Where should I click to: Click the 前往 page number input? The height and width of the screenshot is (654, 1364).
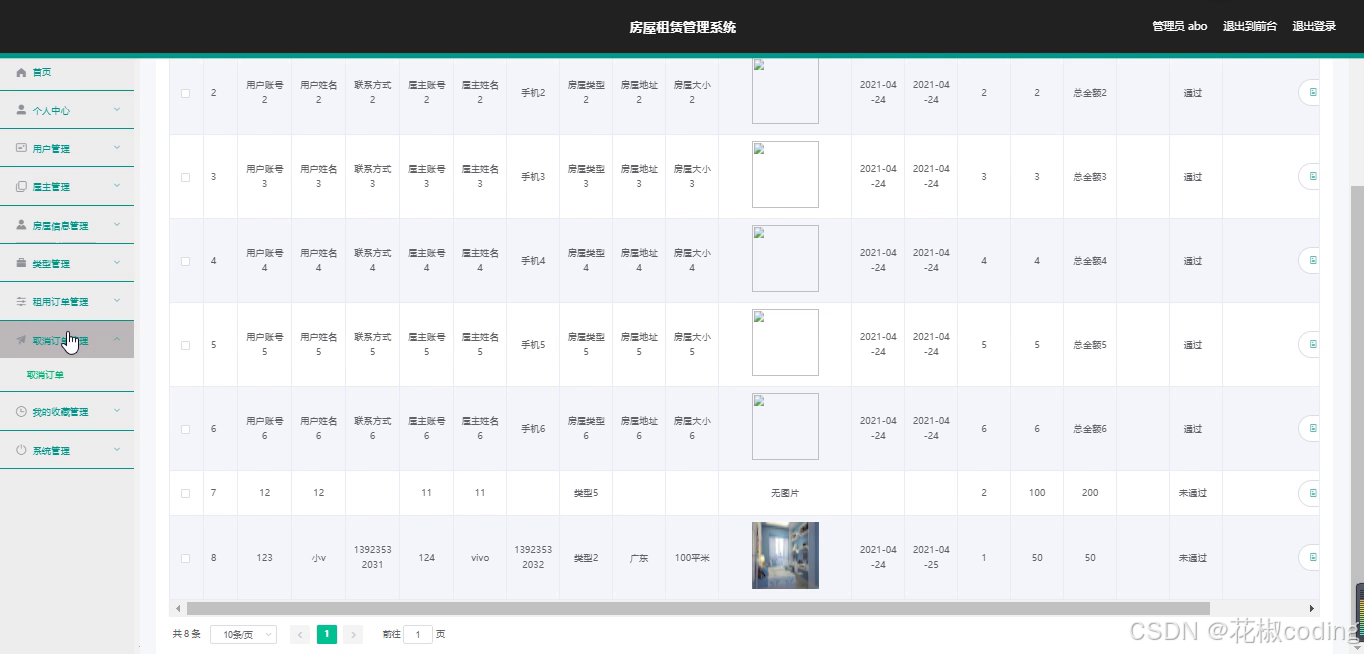point(418,634)
